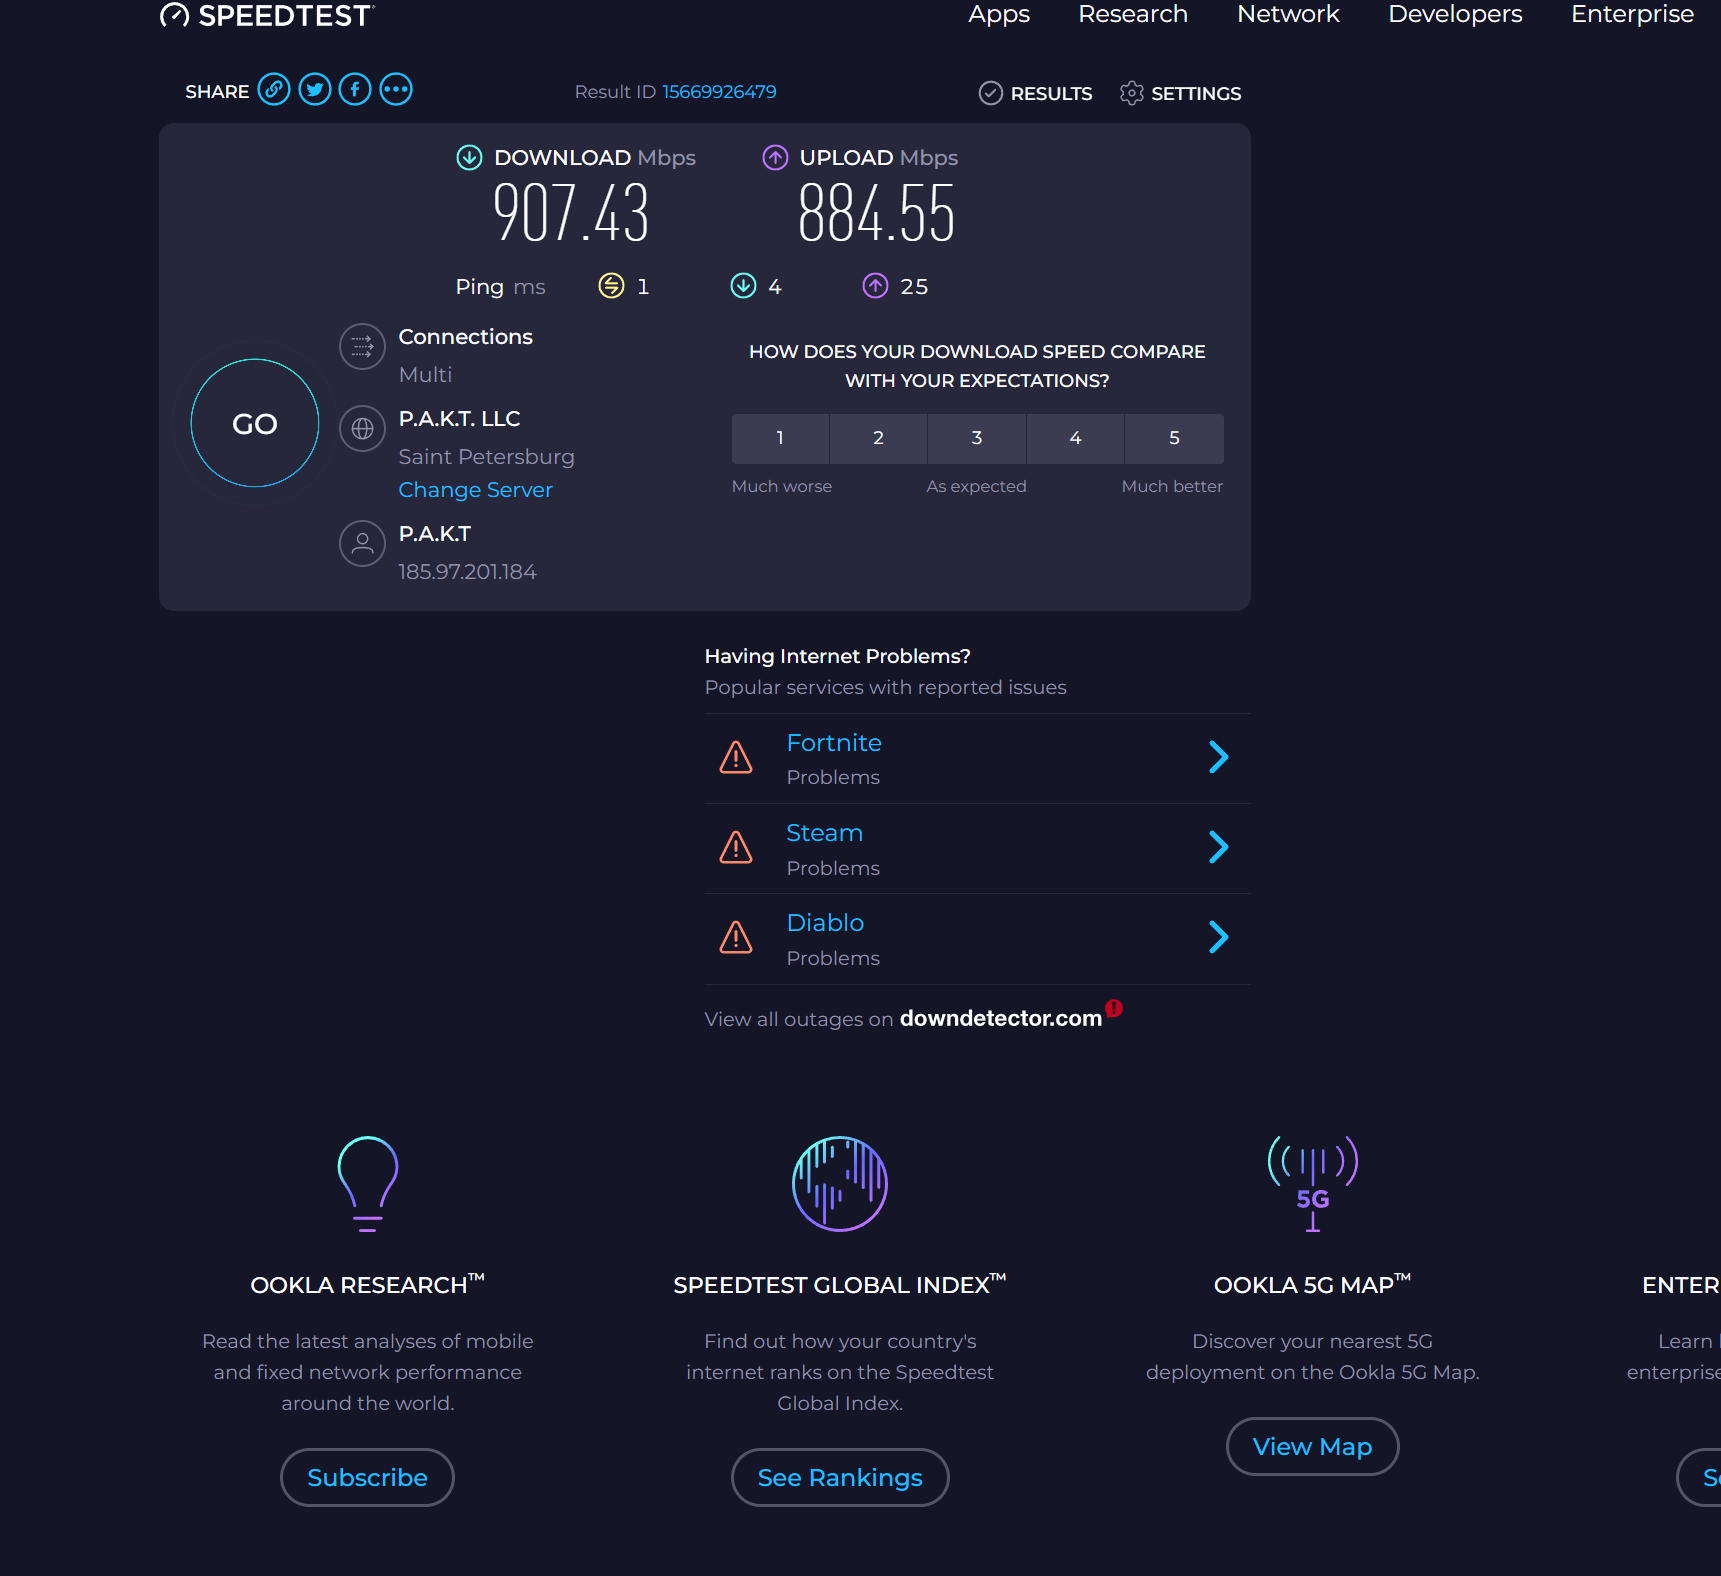Expand Diablo problems chevron
Image resolution: width=1721 pixels, height=1576 pixels.
click(x=1218, y=937)
